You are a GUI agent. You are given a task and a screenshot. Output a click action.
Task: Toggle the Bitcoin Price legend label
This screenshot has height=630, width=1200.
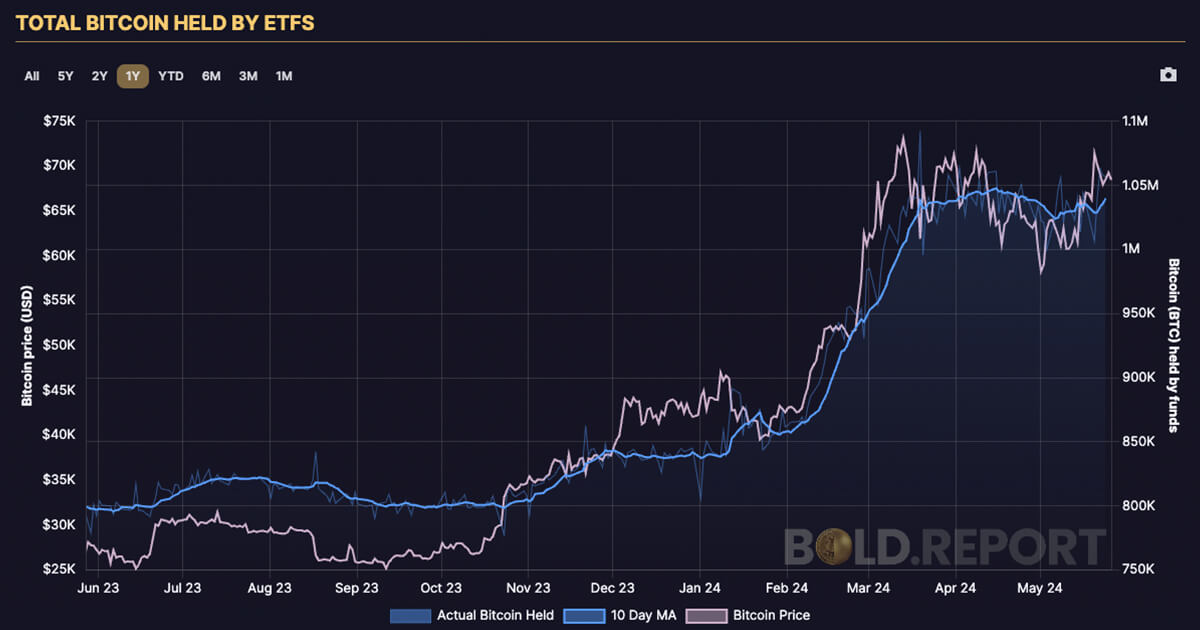(x=771, y=615)
